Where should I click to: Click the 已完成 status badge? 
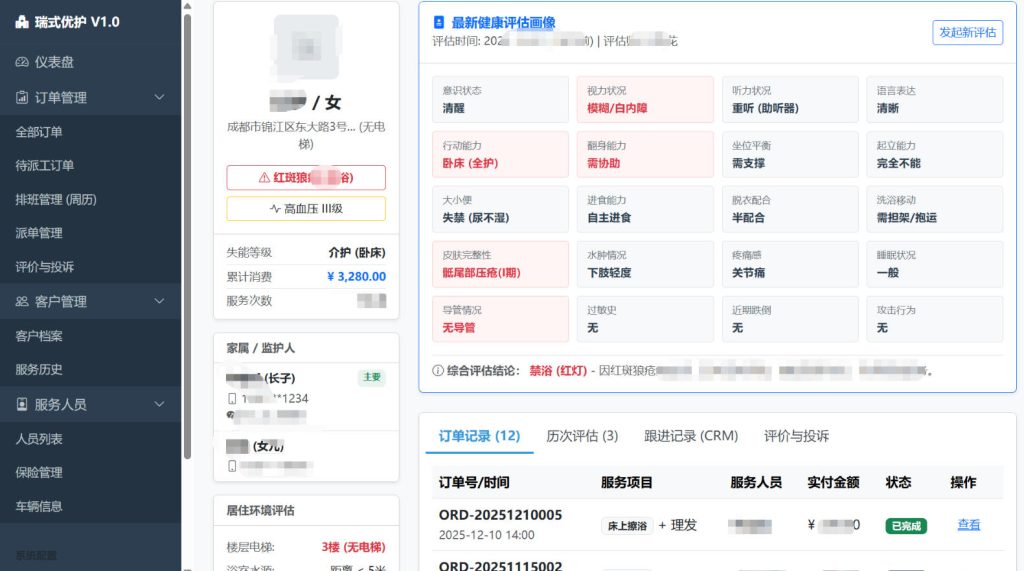point(906,526)
